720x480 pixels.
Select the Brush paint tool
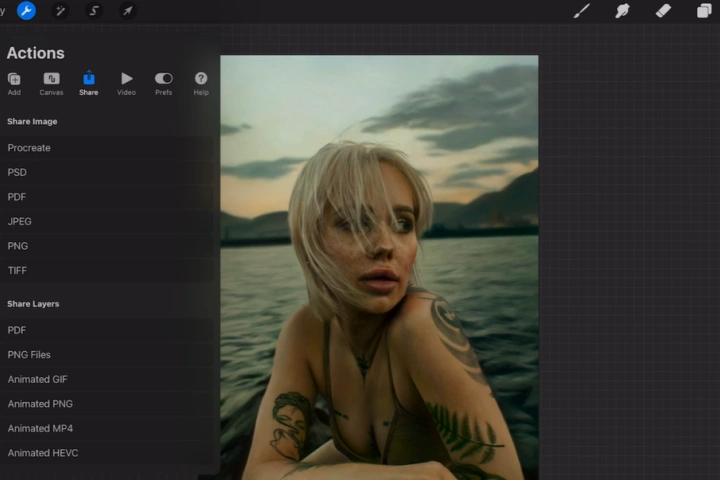tap(581, 11)
